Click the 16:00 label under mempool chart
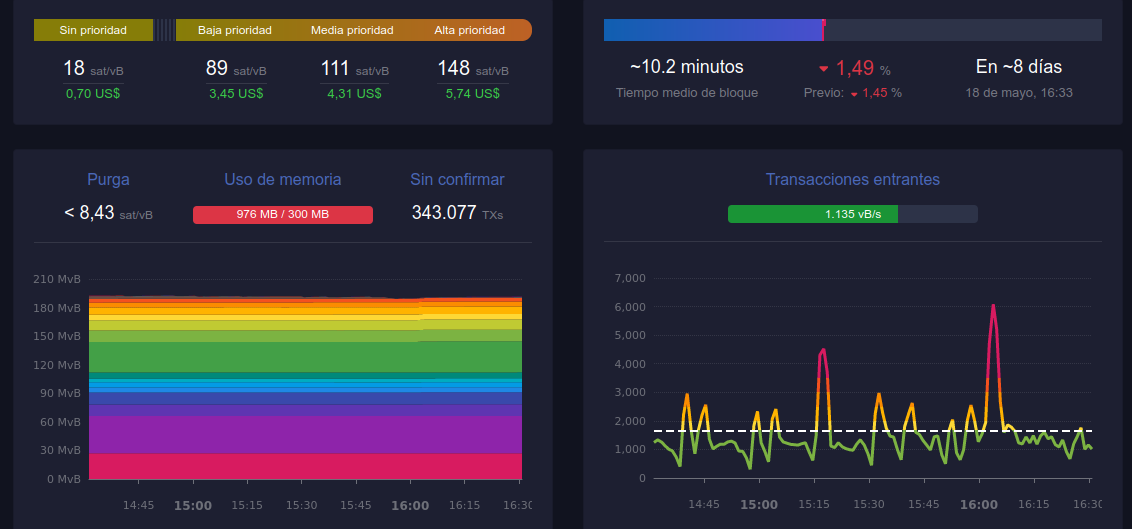Image resolution: width=1132 pixels, height=529 pixels. [410, 505]
